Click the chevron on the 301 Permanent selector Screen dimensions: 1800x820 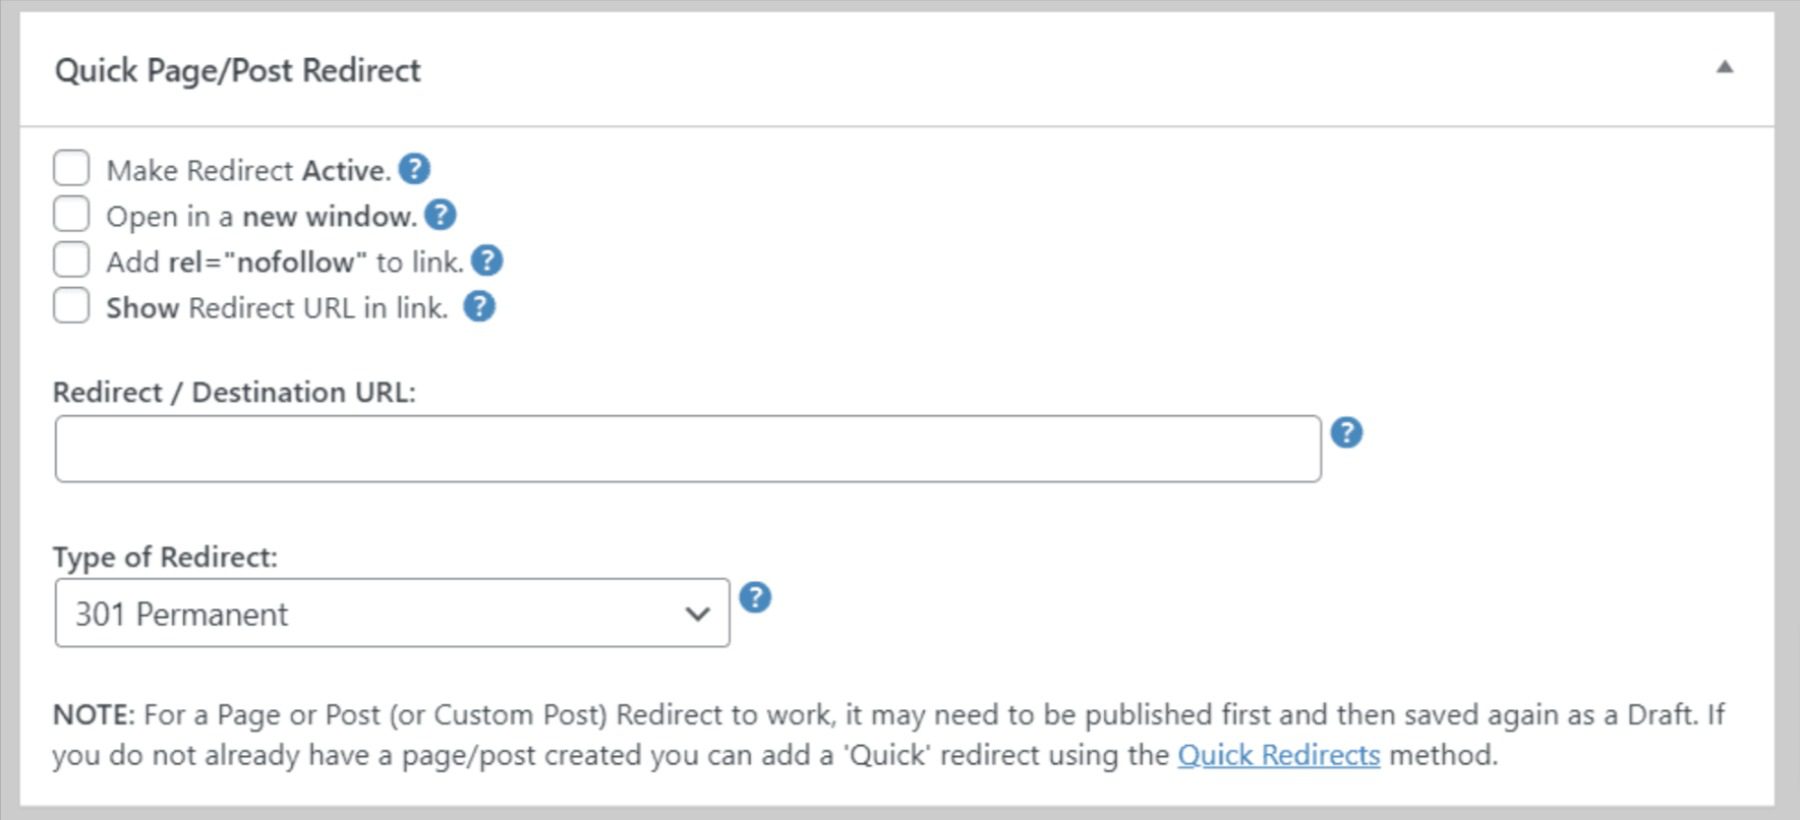(x=697, y=613)
